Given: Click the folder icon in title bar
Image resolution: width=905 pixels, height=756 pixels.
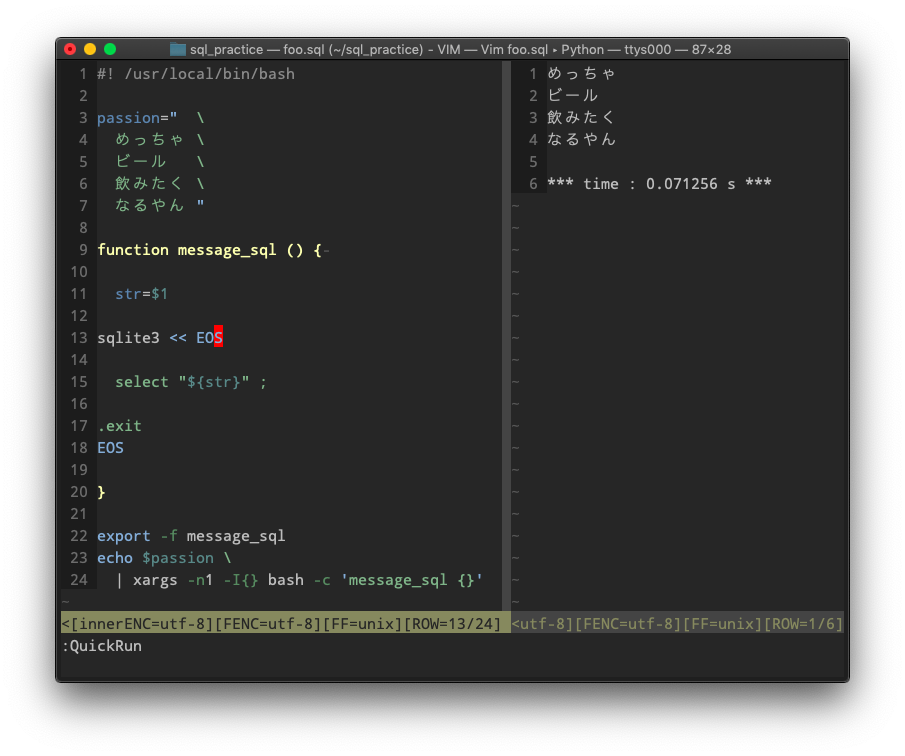Looking at the screenshot, I should (177, 47).
